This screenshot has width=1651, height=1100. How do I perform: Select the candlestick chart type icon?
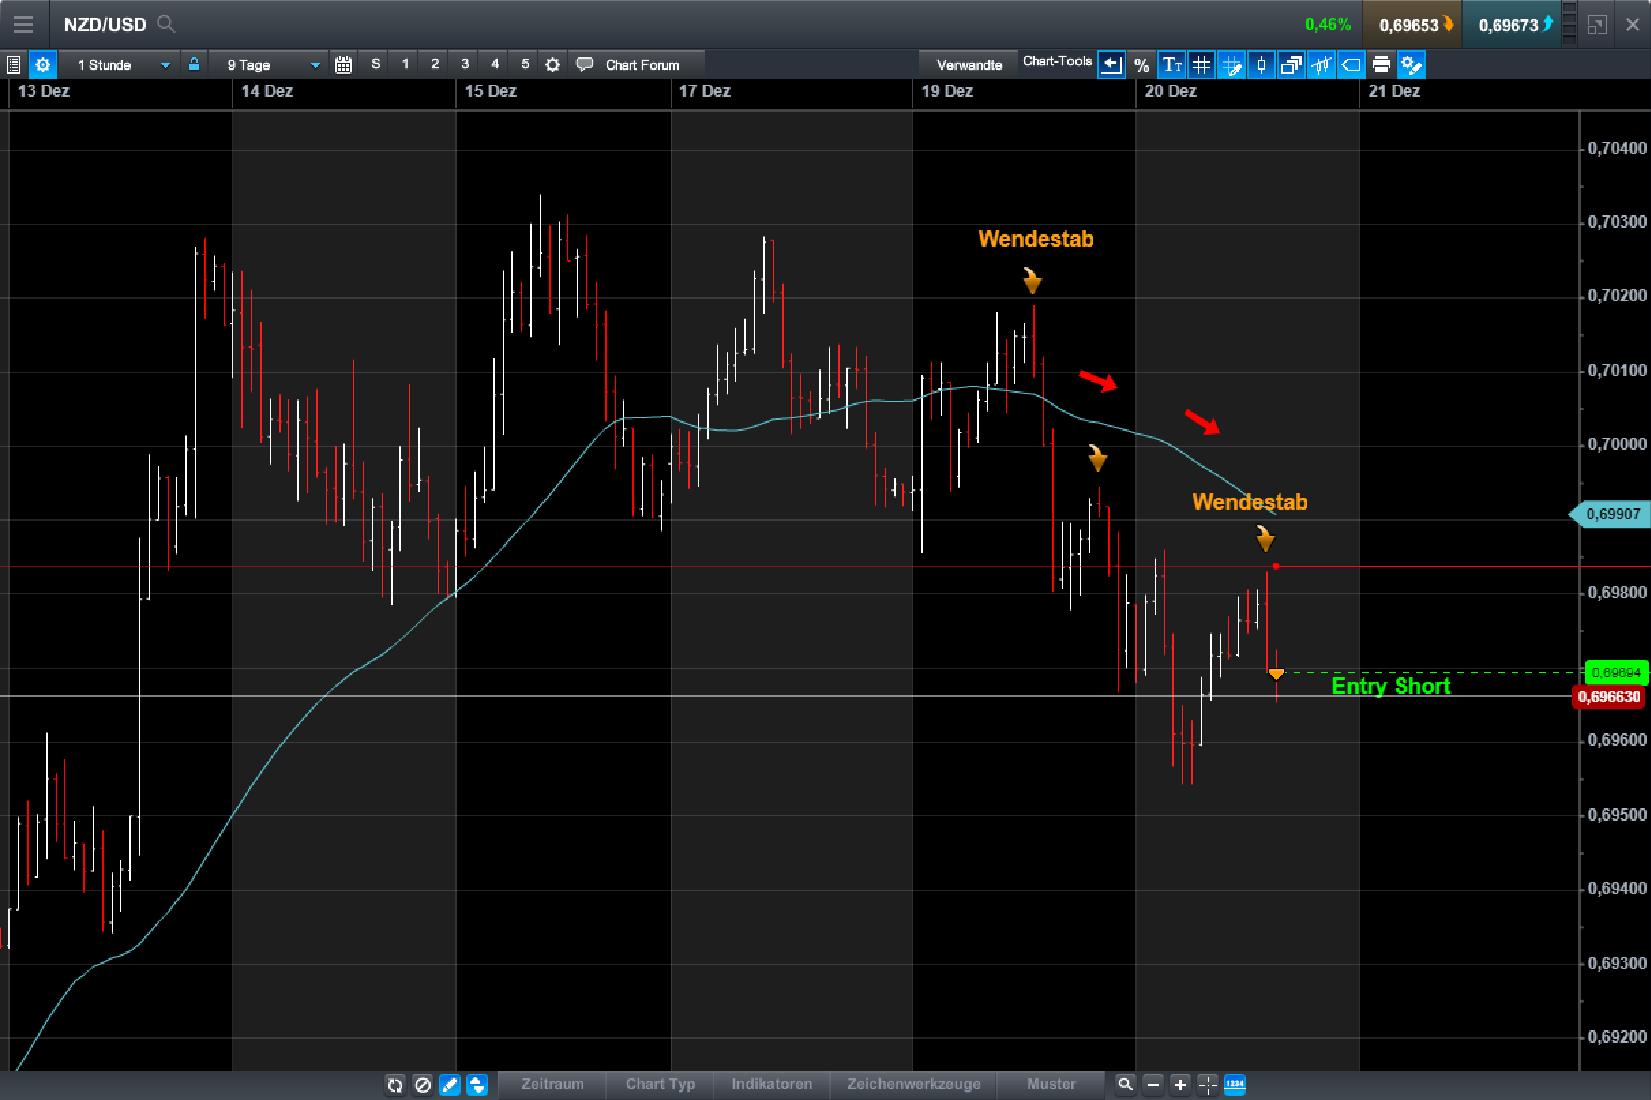click(1260, 64)
